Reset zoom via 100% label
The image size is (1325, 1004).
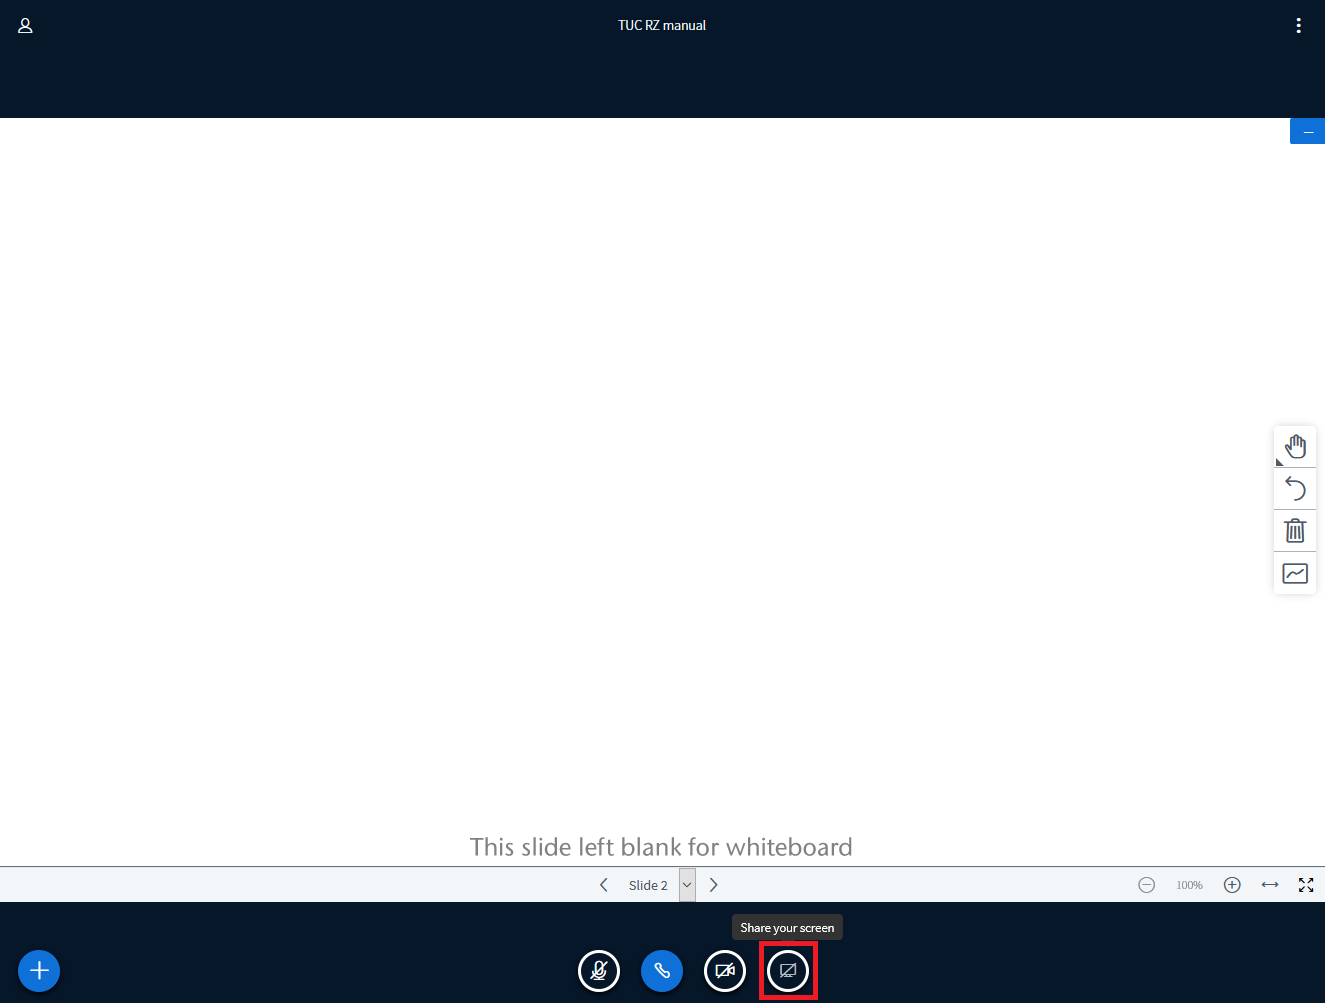pyautogui.click(x=1189, y=885)
